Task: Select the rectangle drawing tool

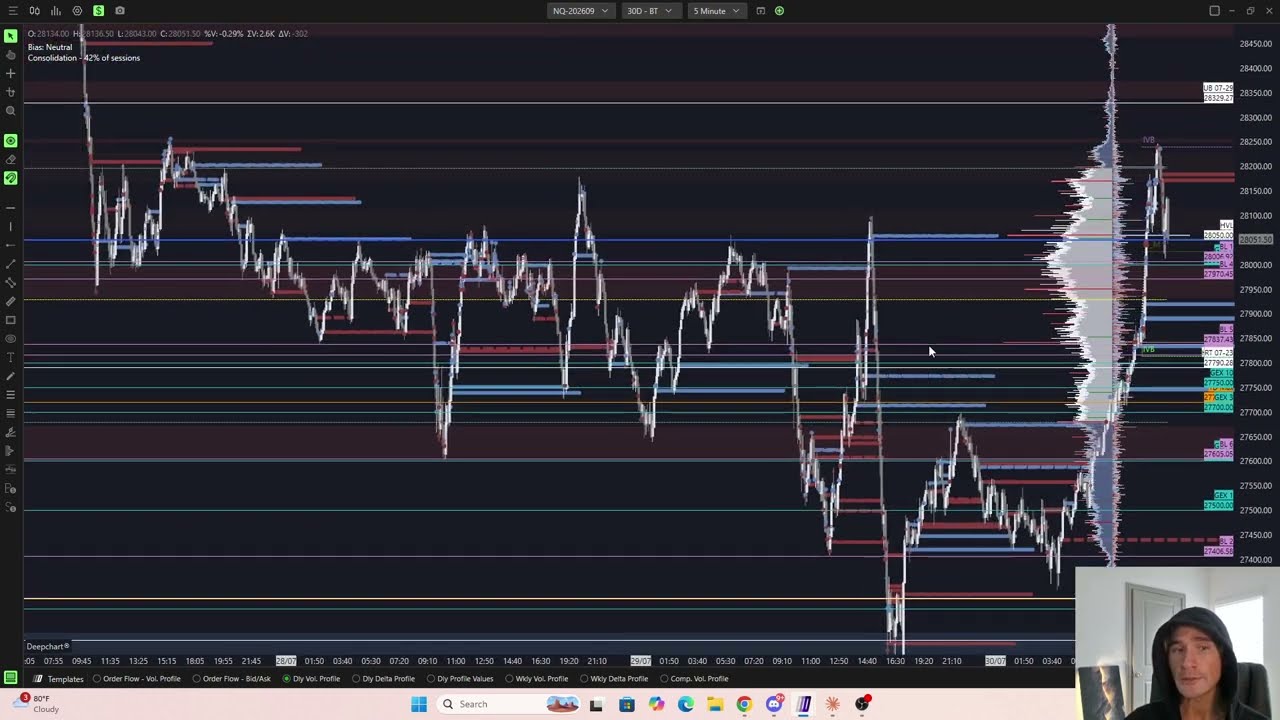Action: coord(11,320)
